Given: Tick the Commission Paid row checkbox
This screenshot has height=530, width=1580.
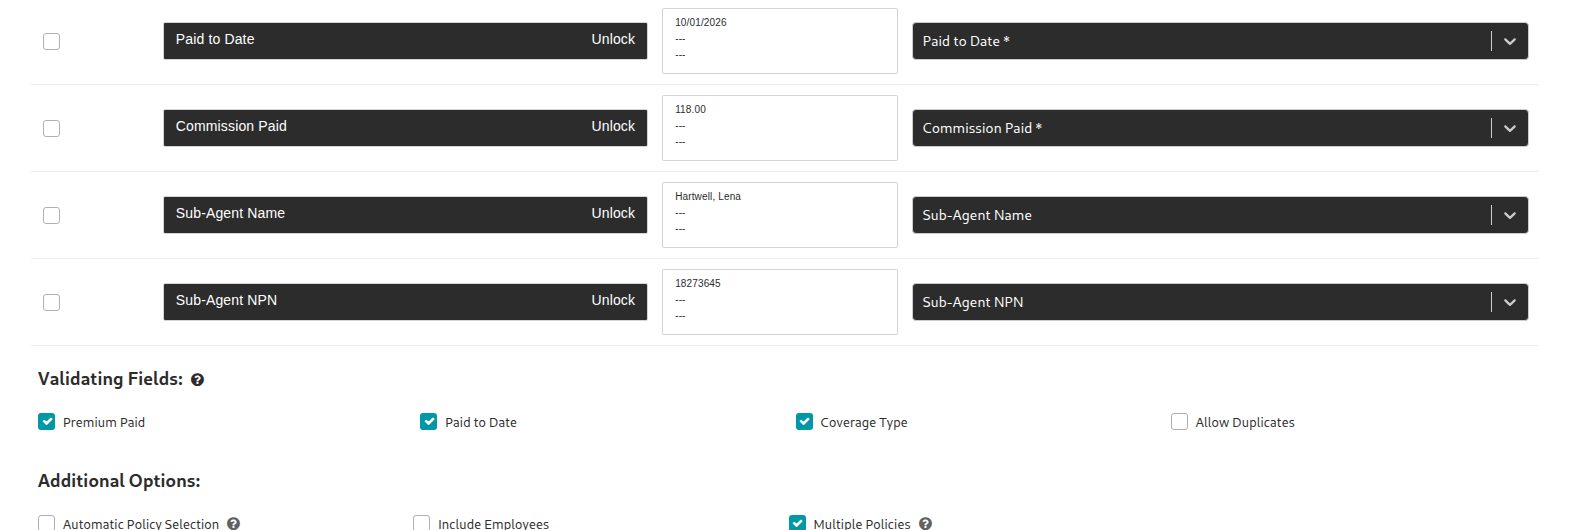Looking at the screenshot, I should point(52,128).
